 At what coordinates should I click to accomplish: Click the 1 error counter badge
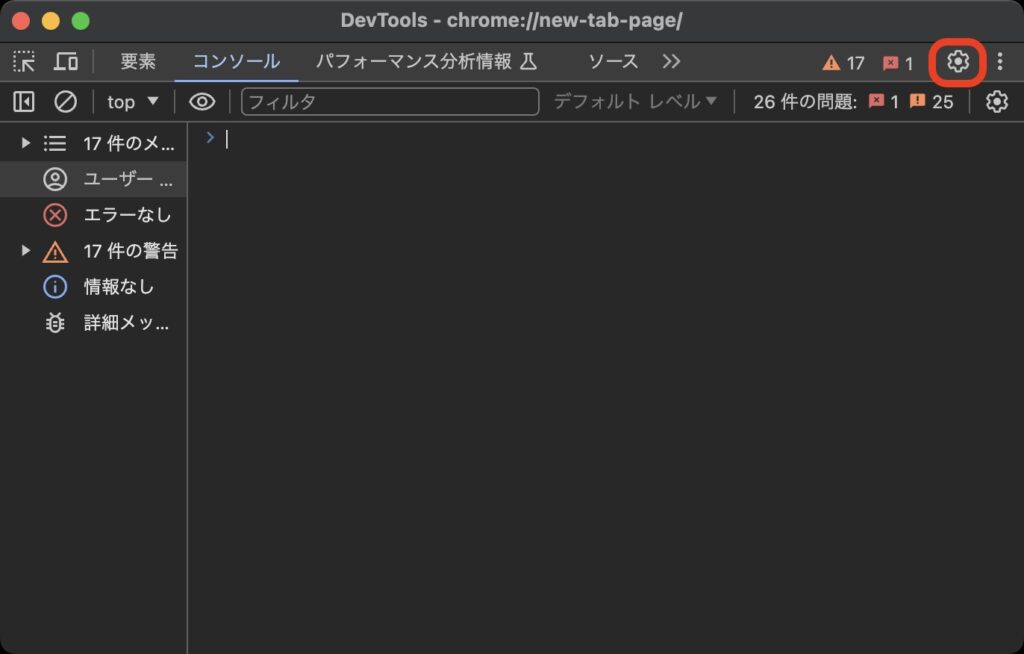coord(897,63)
